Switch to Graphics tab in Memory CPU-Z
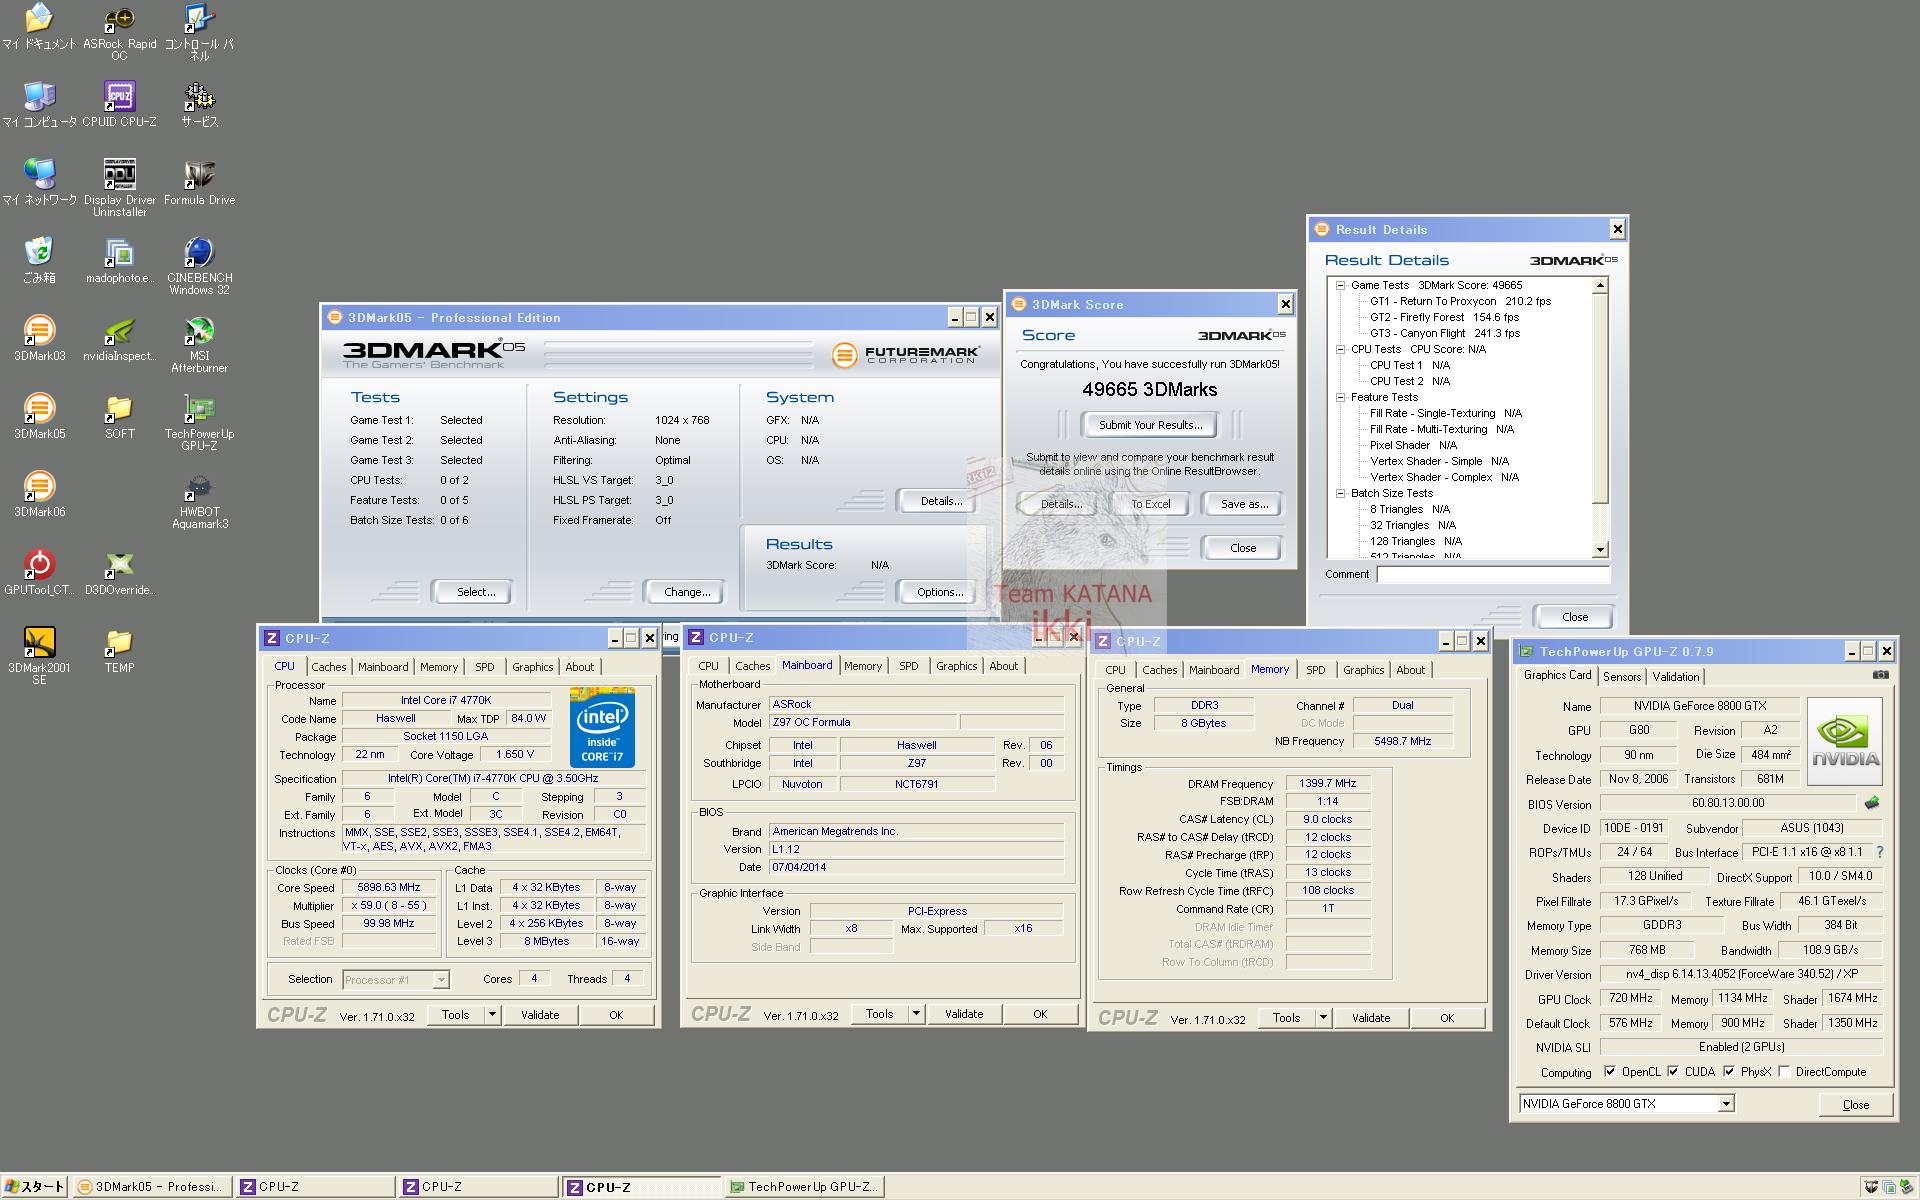The height and width of the screenshot is (1200, 1920). (x=1363, y=670)
